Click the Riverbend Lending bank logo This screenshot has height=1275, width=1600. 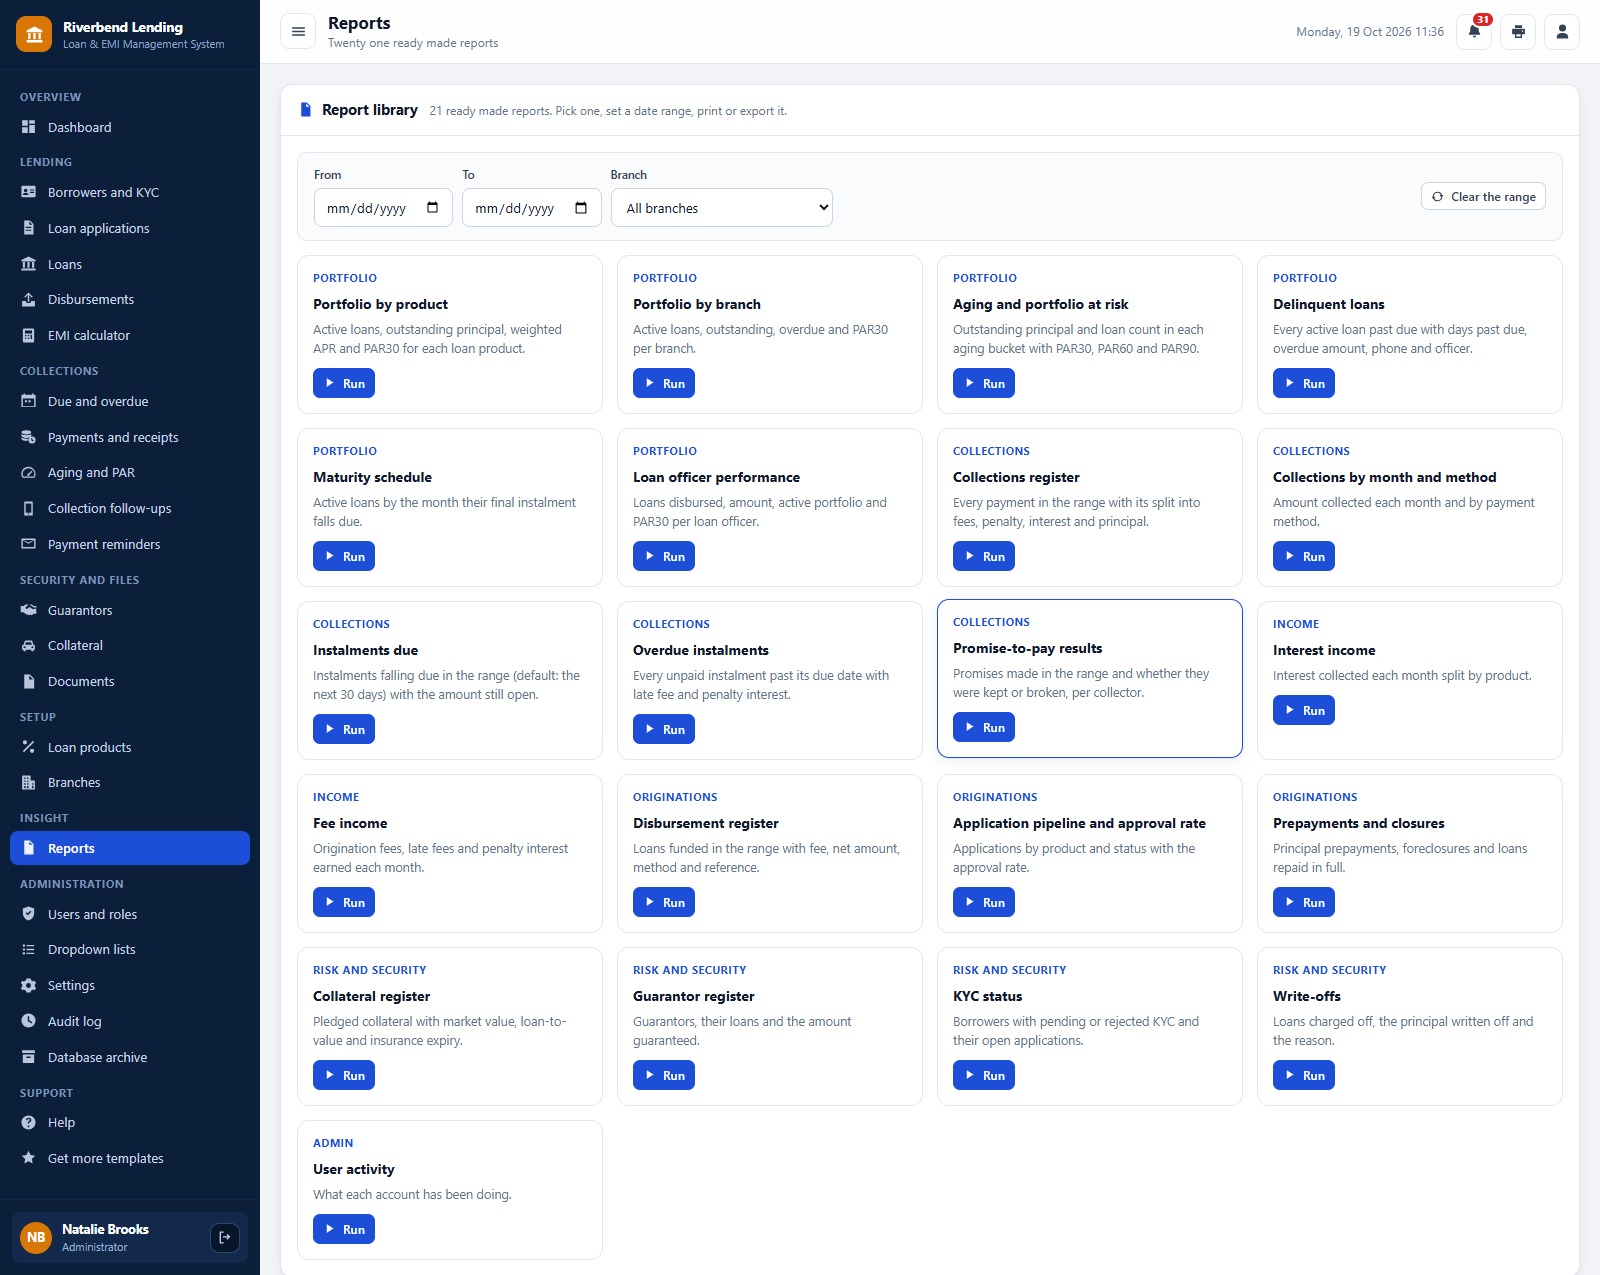(34, 34)
